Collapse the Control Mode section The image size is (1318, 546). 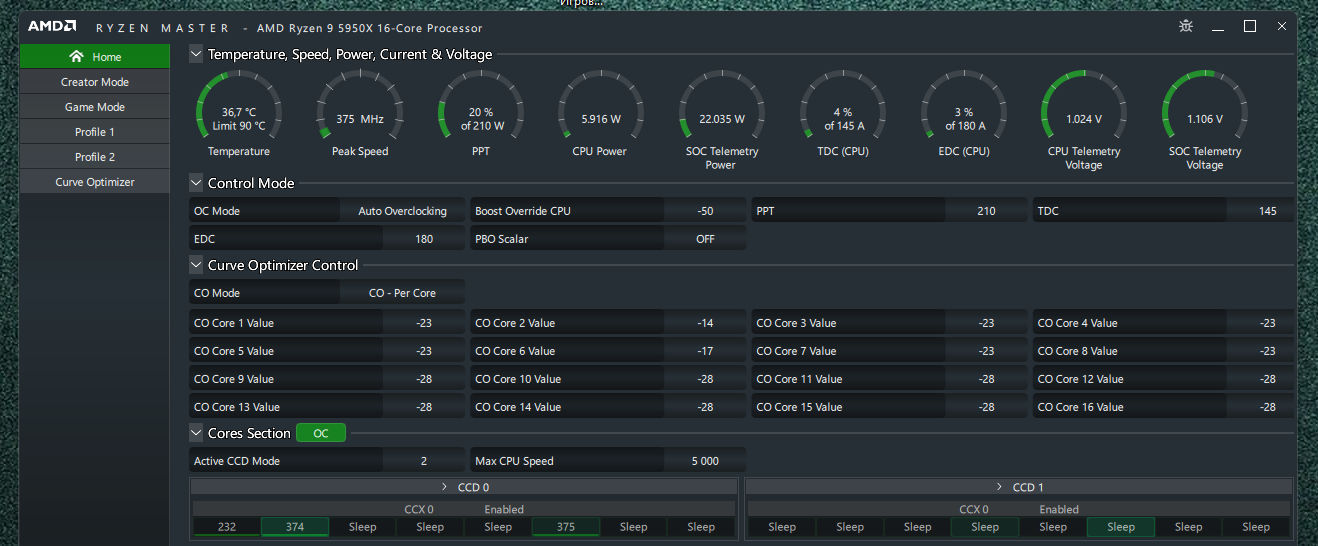[x=196, y=183]
